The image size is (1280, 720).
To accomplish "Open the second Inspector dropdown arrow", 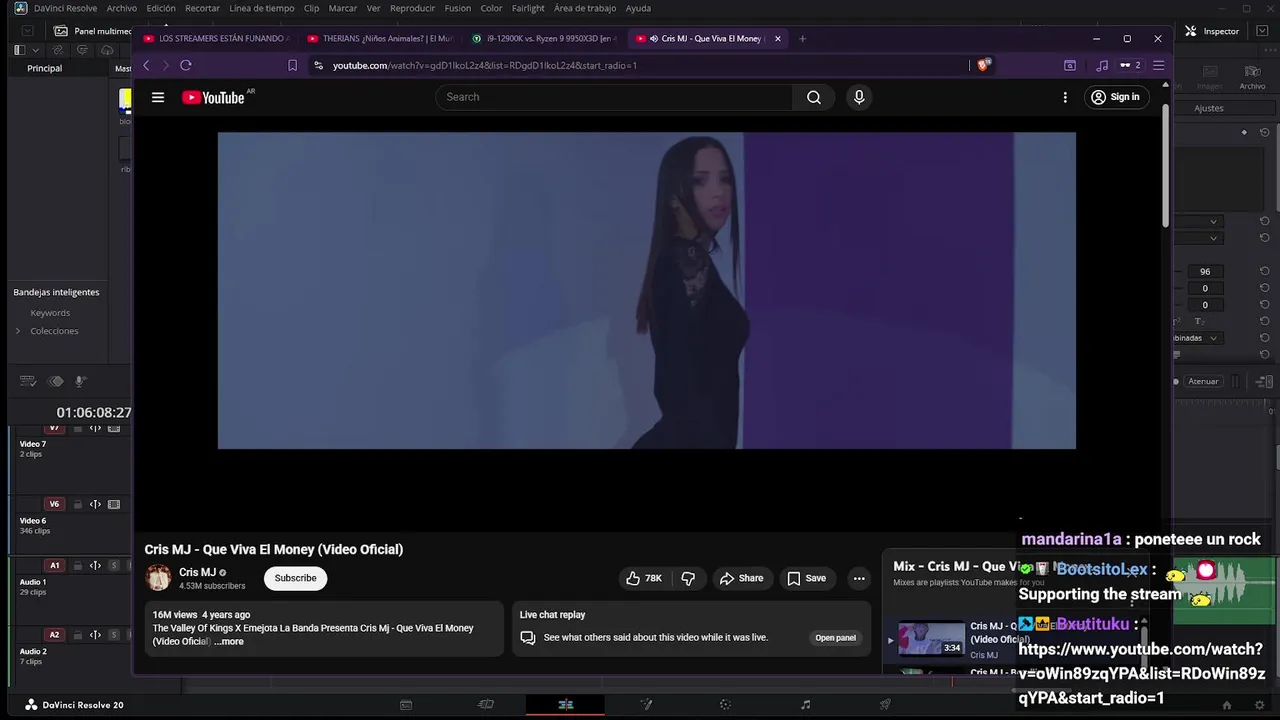I will tap(1213, 238).
